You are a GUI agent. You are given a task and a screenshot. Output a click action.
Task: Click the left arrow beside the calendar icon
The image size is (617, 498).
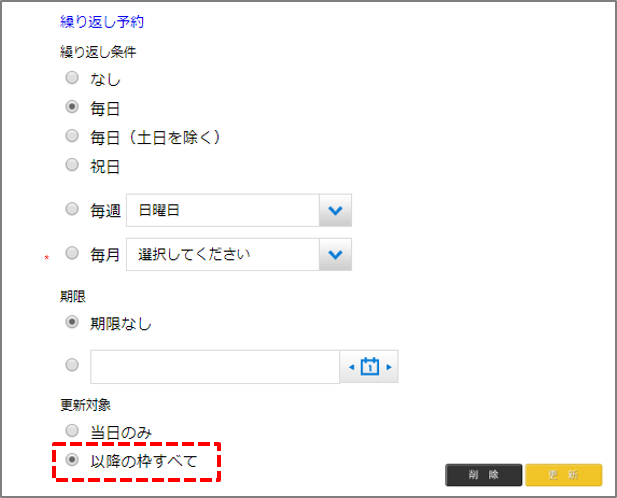coord(351,367)
